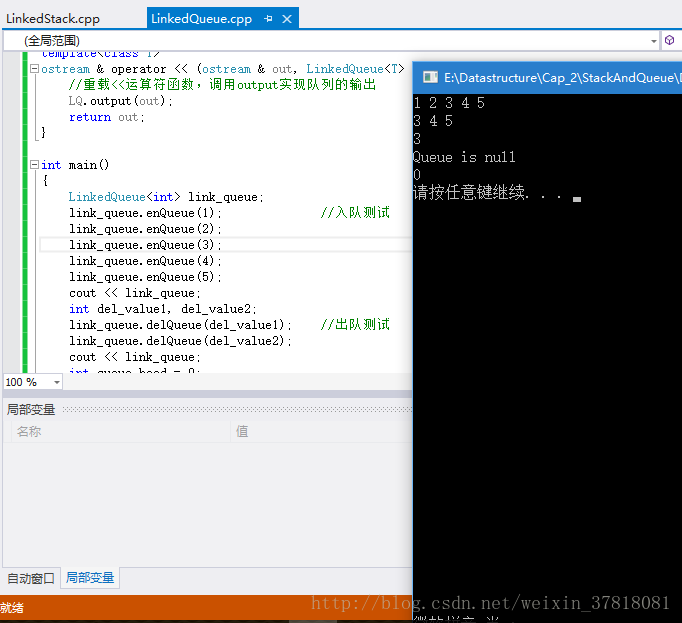Click the line link_queue.enQueue(4)
The image size is (682, 623).
click(x=145, y=261)
